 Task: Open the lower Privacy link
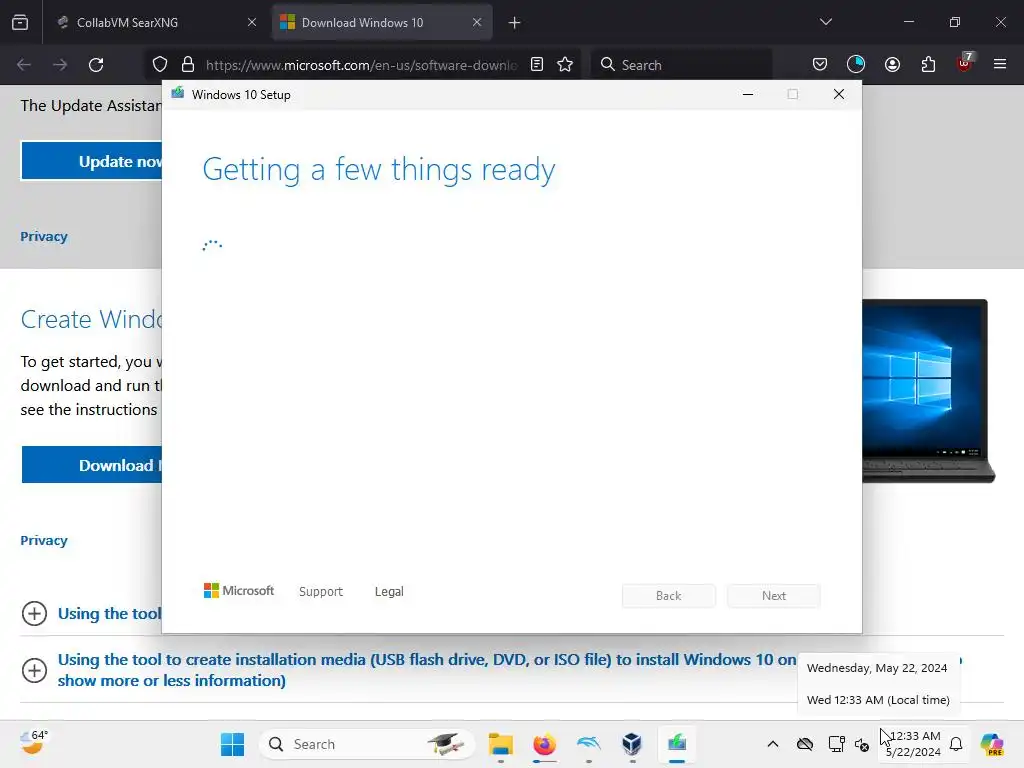click(44, 540)
